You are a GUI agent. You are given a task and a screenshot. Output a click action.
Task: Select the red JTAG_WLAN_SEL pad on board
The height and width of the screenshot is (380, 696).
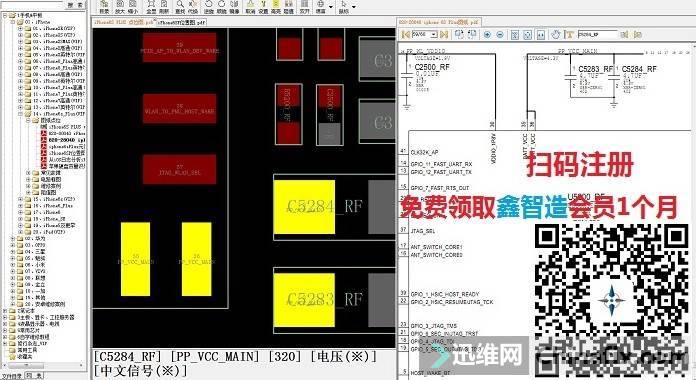click(179, 169)
